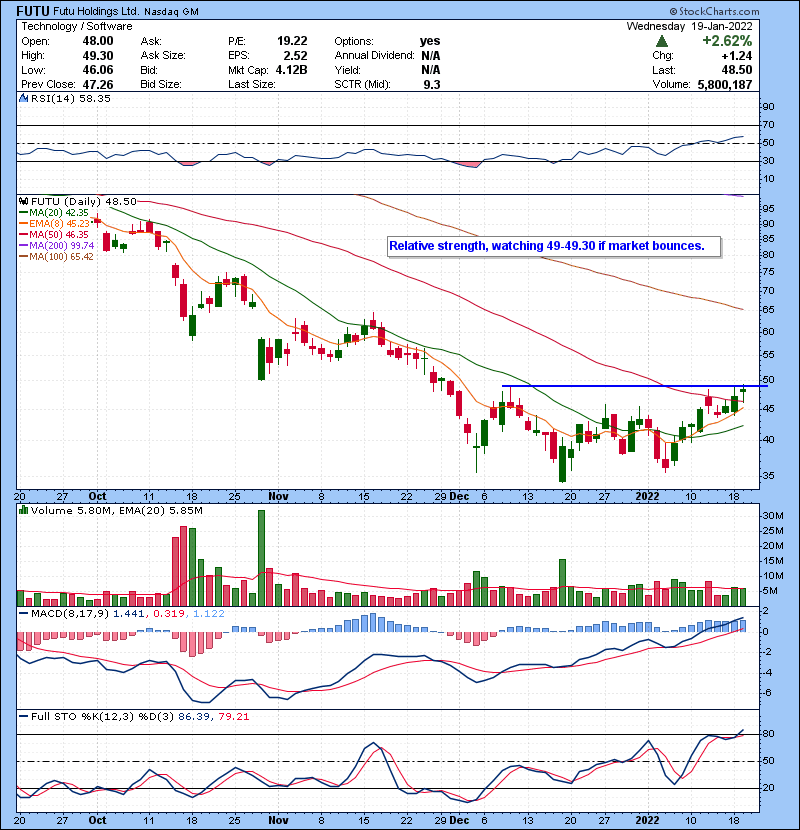Select the green MA(20) legend line marker

[23, 213]
